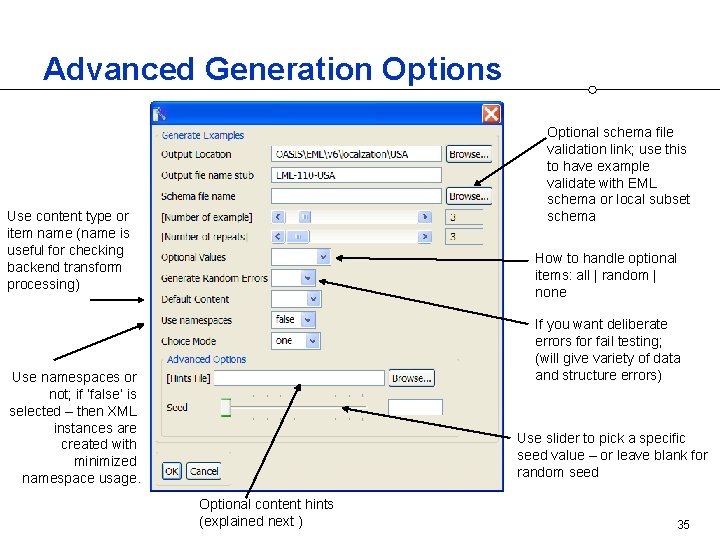Click the Schema file name field
This screenshot has height=540, width=720.
pos(356,196)
